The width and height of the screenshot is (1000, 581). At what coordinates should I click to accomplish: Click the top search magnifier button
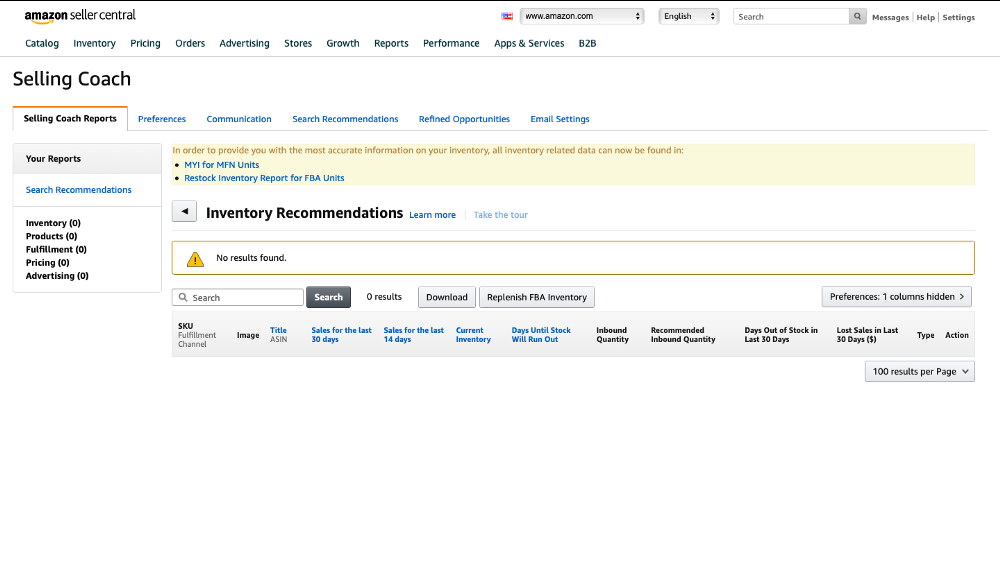857,17
